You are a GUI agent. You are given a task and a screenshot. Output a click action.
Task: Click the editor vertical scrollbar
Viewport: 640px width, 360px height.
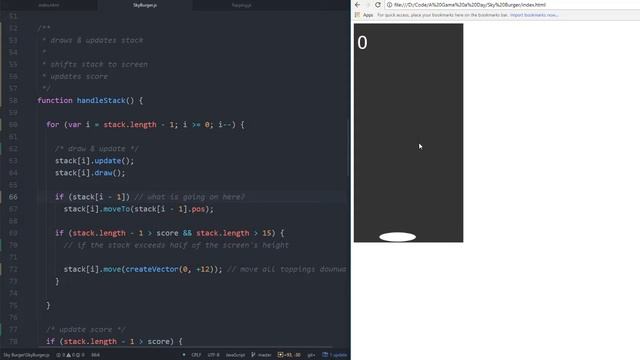(348, 148)
